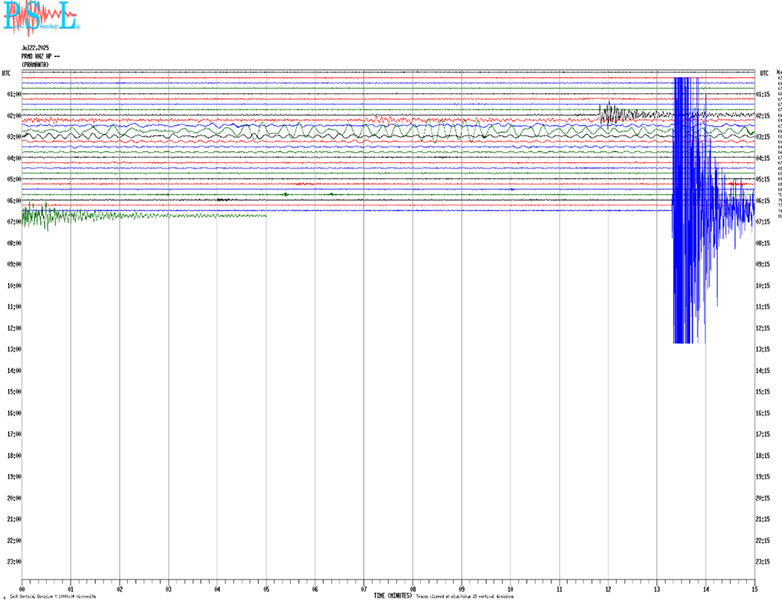Select the 12:00 hour label on left axis
This screenshot has width=782, height=608.
click(x=14, y=328)
